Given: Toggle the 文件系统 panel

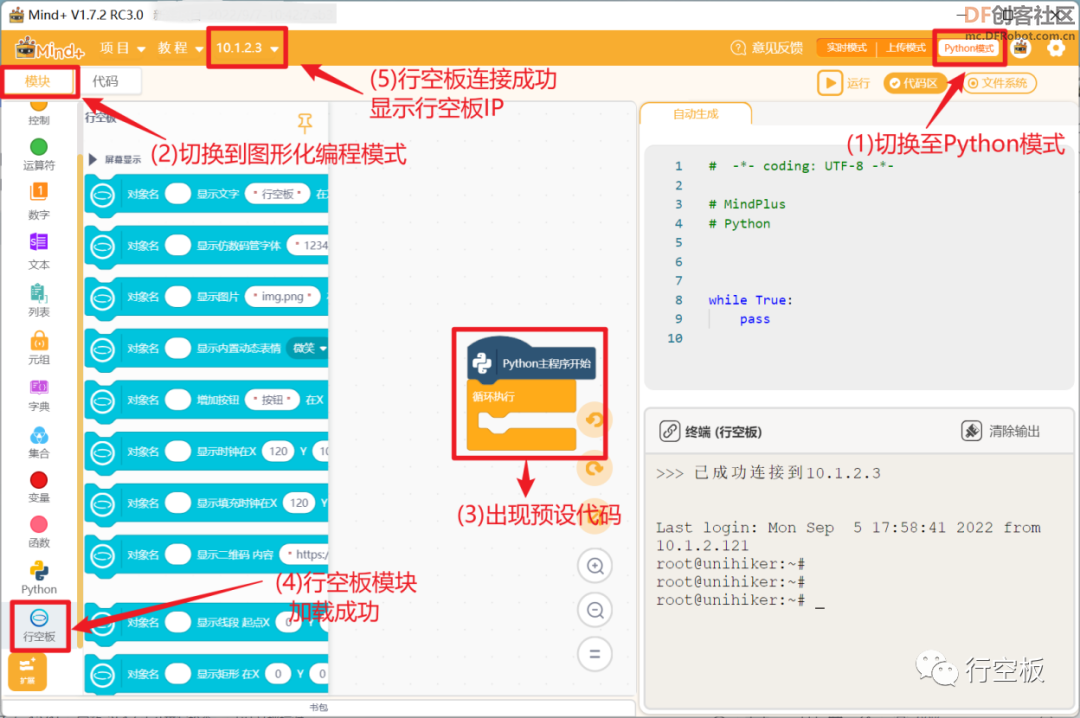Looking at the screenshot, I should tap(998, 83).
